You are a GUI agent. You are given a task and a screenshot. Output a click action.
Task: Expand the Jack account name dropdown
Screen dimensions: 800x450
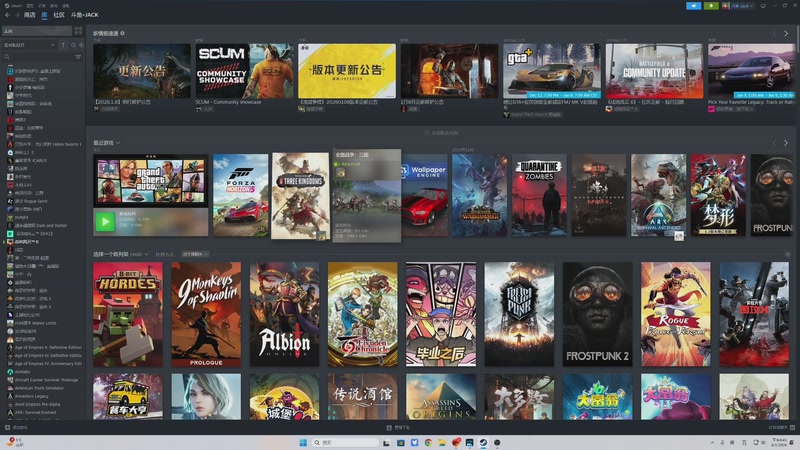pos(742,6)
